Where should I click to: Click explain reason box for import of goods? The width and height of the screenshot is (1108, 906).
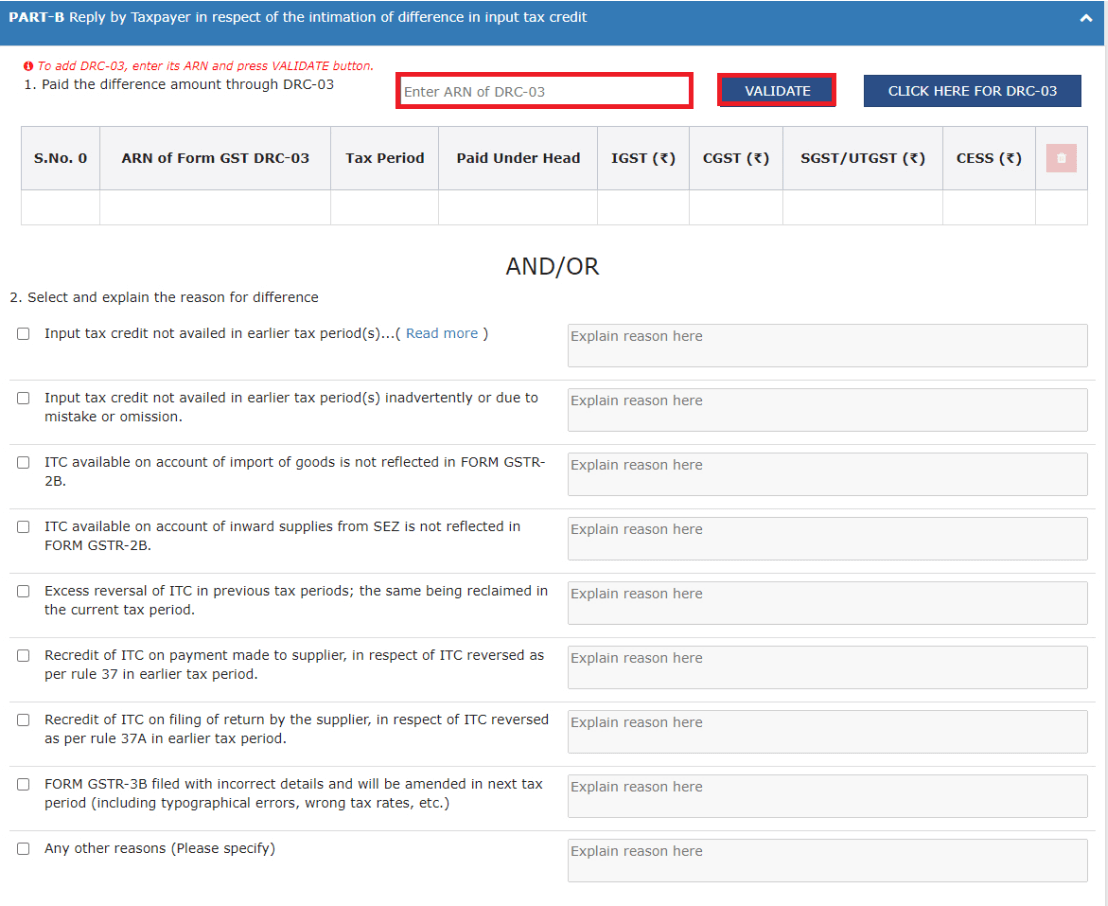coord(827,473)
